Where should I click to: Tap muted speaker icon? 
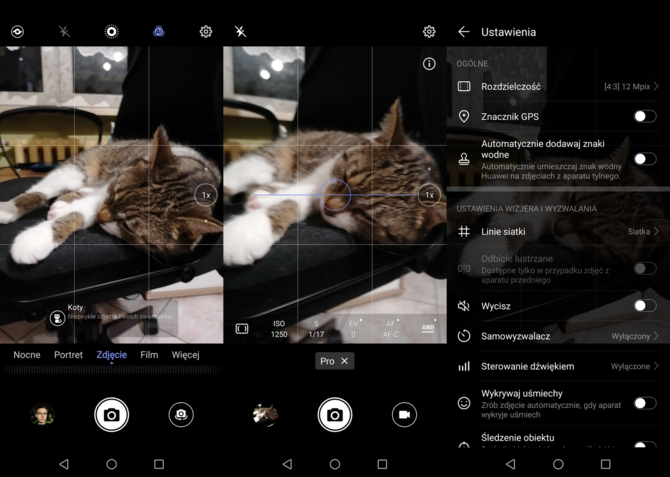pyautogui.click(x=464, y=306)
